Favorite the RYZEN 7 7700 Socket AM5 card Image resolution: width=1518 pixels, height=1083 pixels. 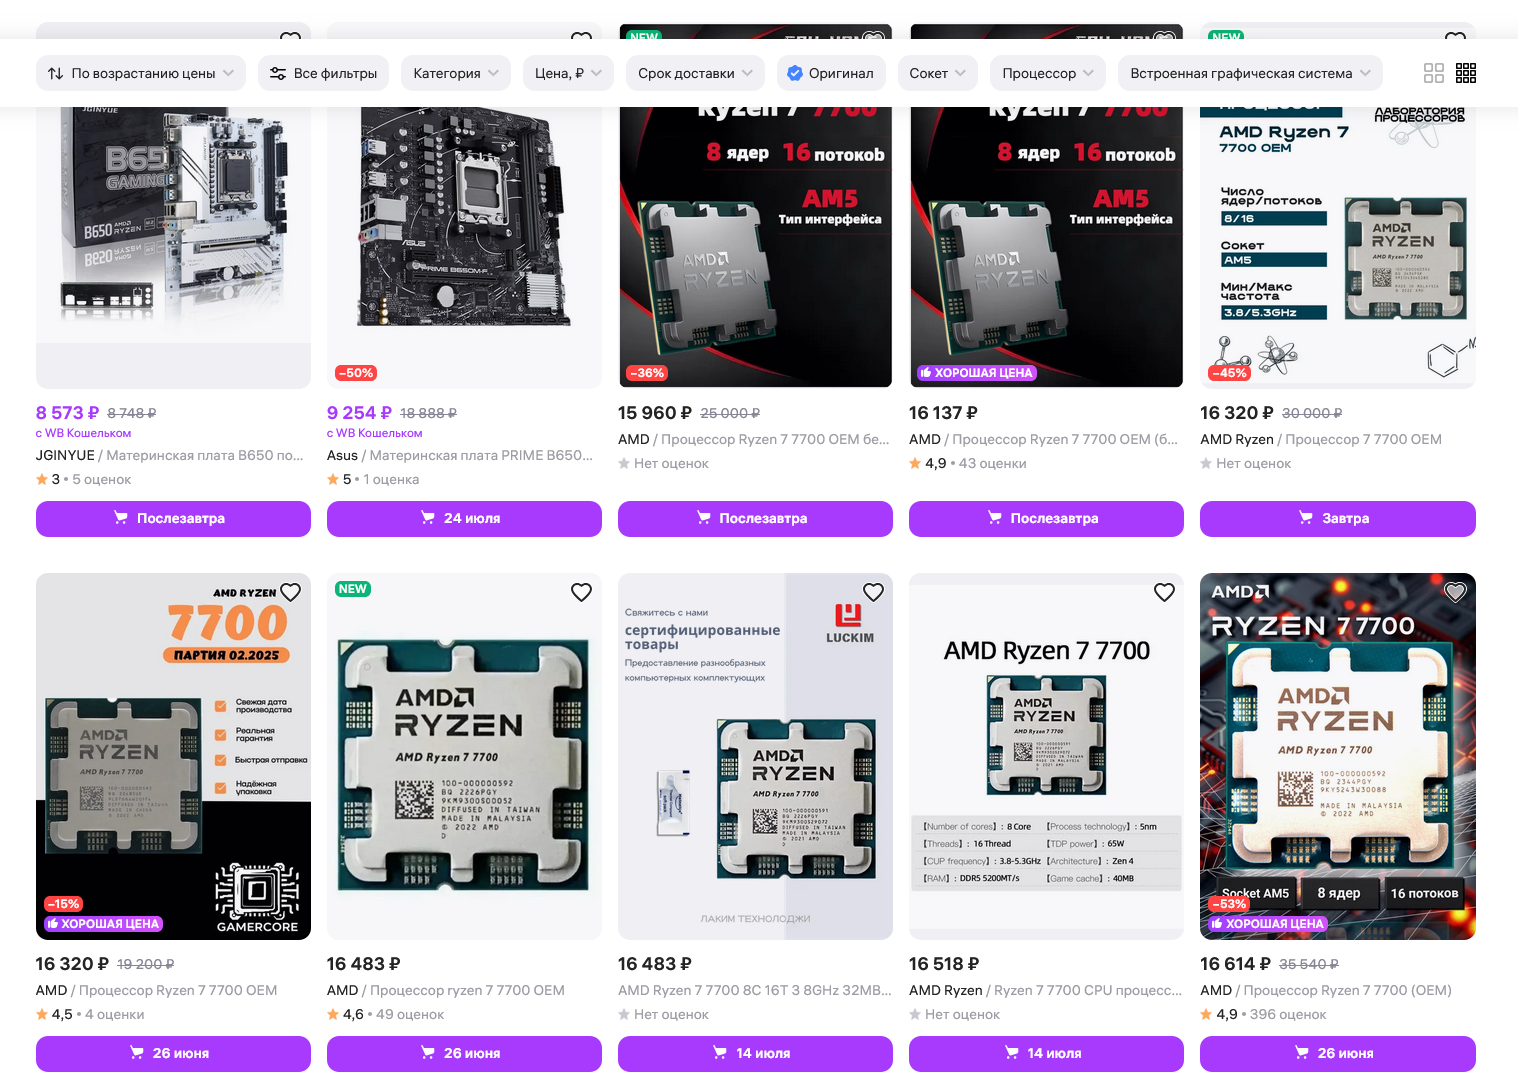coord(1455,592)
